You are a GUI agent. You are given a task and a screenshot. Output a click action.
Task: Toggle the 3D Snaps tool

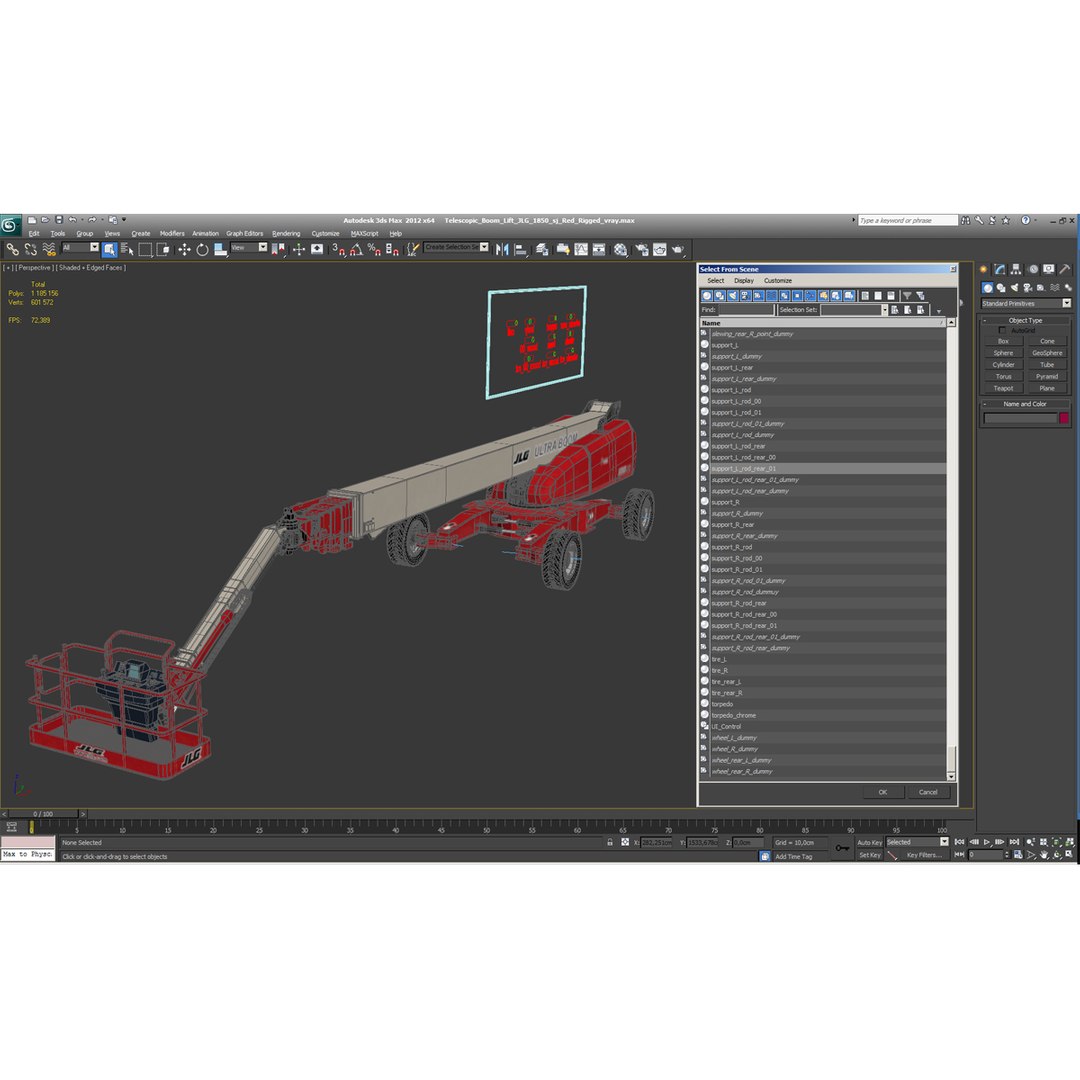(x=339, y=249)
